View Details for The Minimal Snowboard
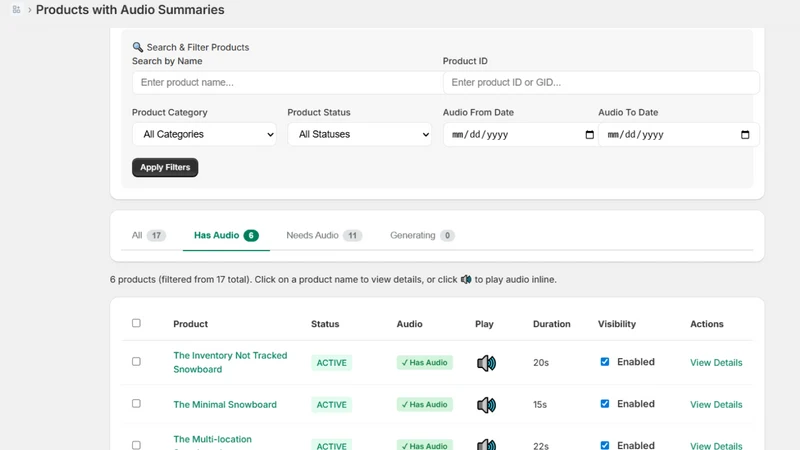The height and width of the screenshot is (450, 800). point(716,405)
